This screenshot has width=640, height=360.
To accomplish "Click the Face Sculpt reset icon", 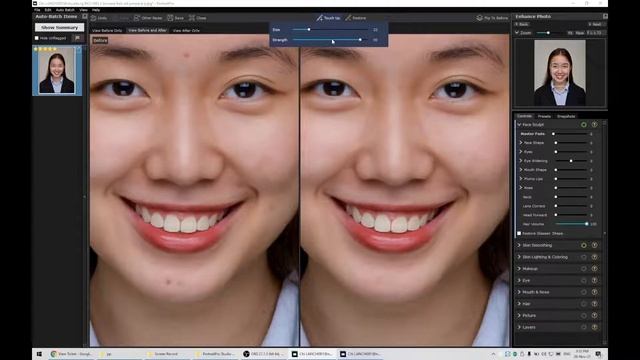I will (x=594, y=124).
